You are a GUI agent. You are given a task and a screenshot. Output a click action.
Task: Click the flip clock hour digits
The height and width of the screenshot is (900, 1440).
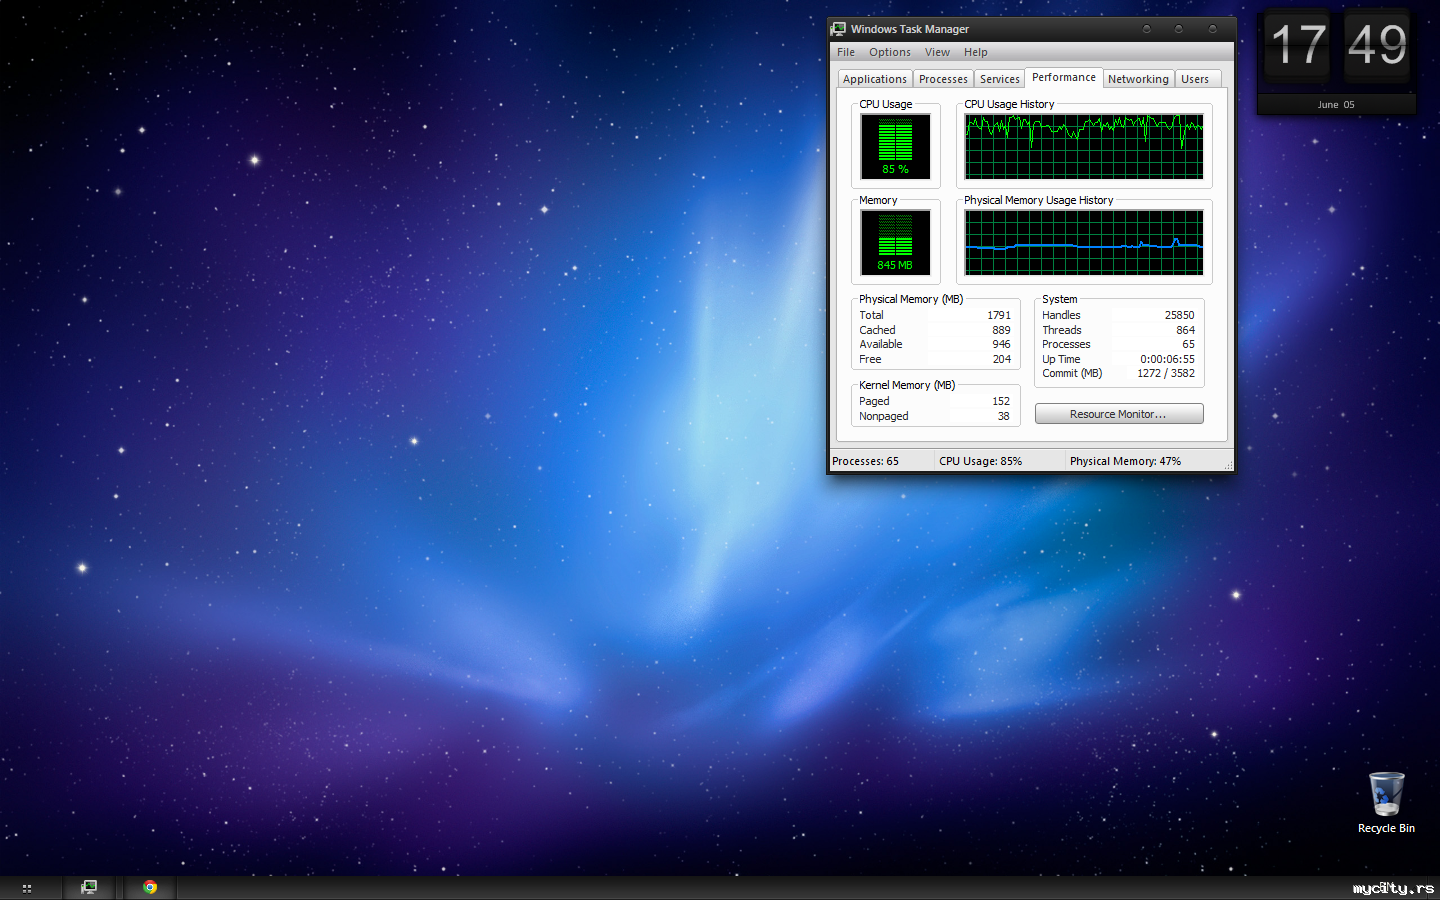pyautogui.click(x=1297, y=46)
